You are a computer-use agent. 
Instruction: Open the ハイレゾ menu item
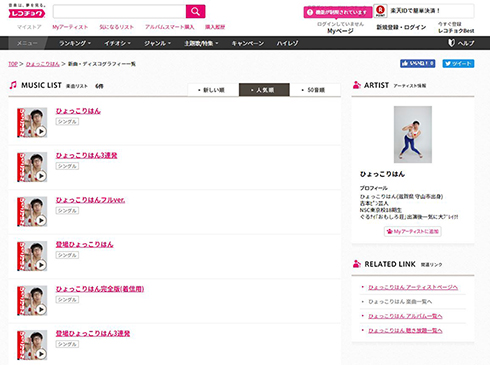pos(287,43)
